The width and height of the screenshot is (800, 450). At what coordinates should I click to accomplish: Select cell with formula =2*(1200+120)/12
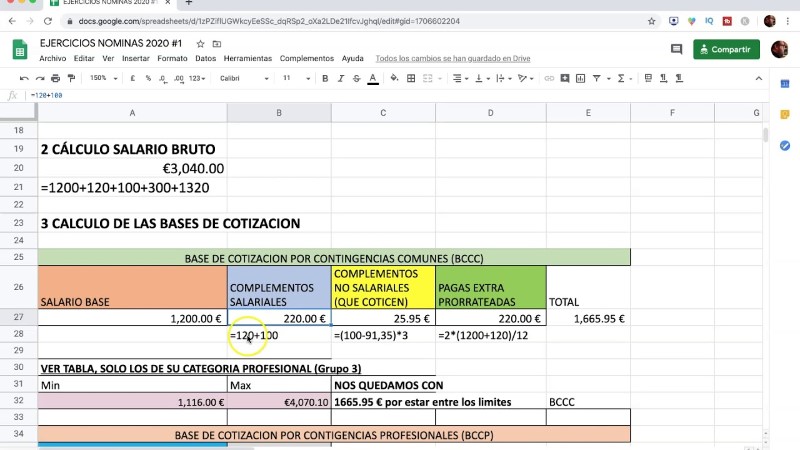point(491,335)
